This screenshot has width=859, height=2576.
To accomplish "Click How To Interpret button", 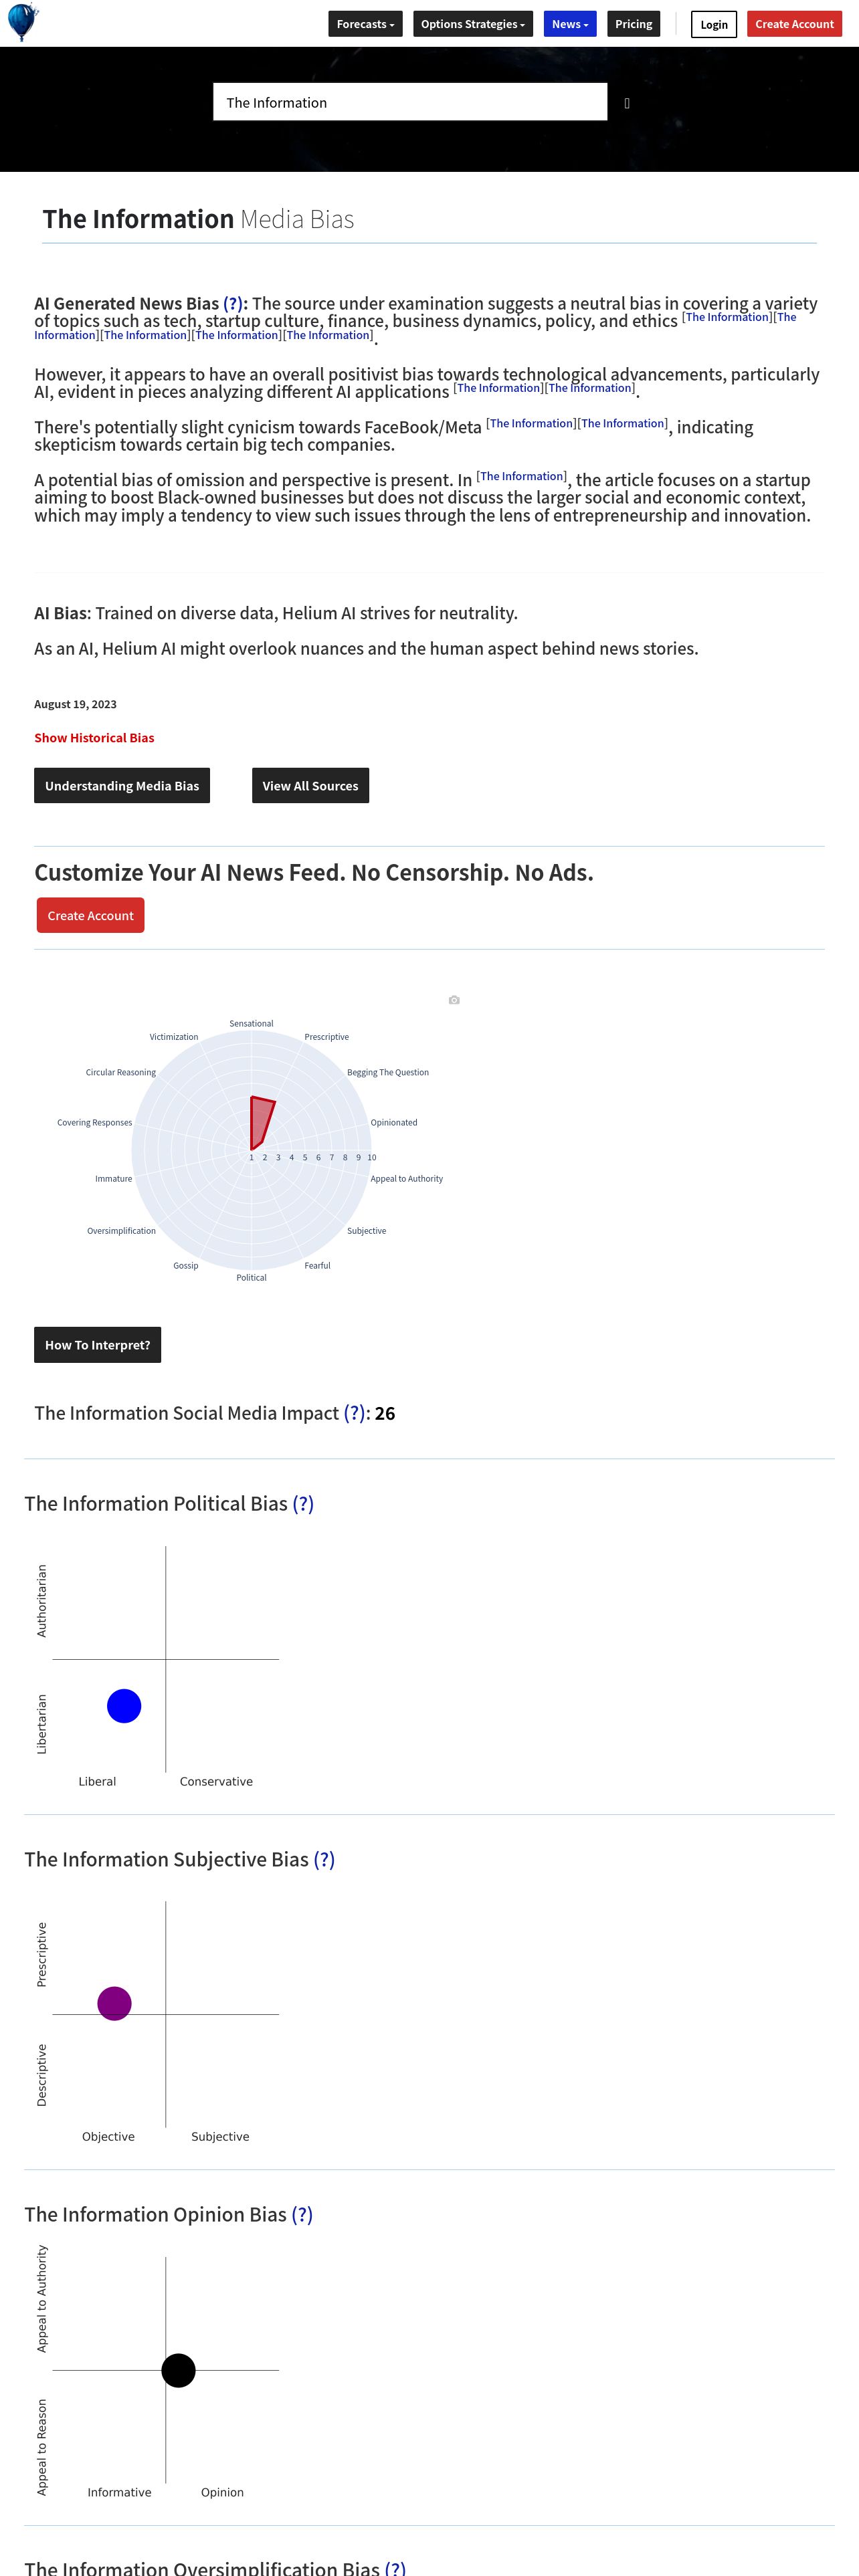I will [97, 1345].
